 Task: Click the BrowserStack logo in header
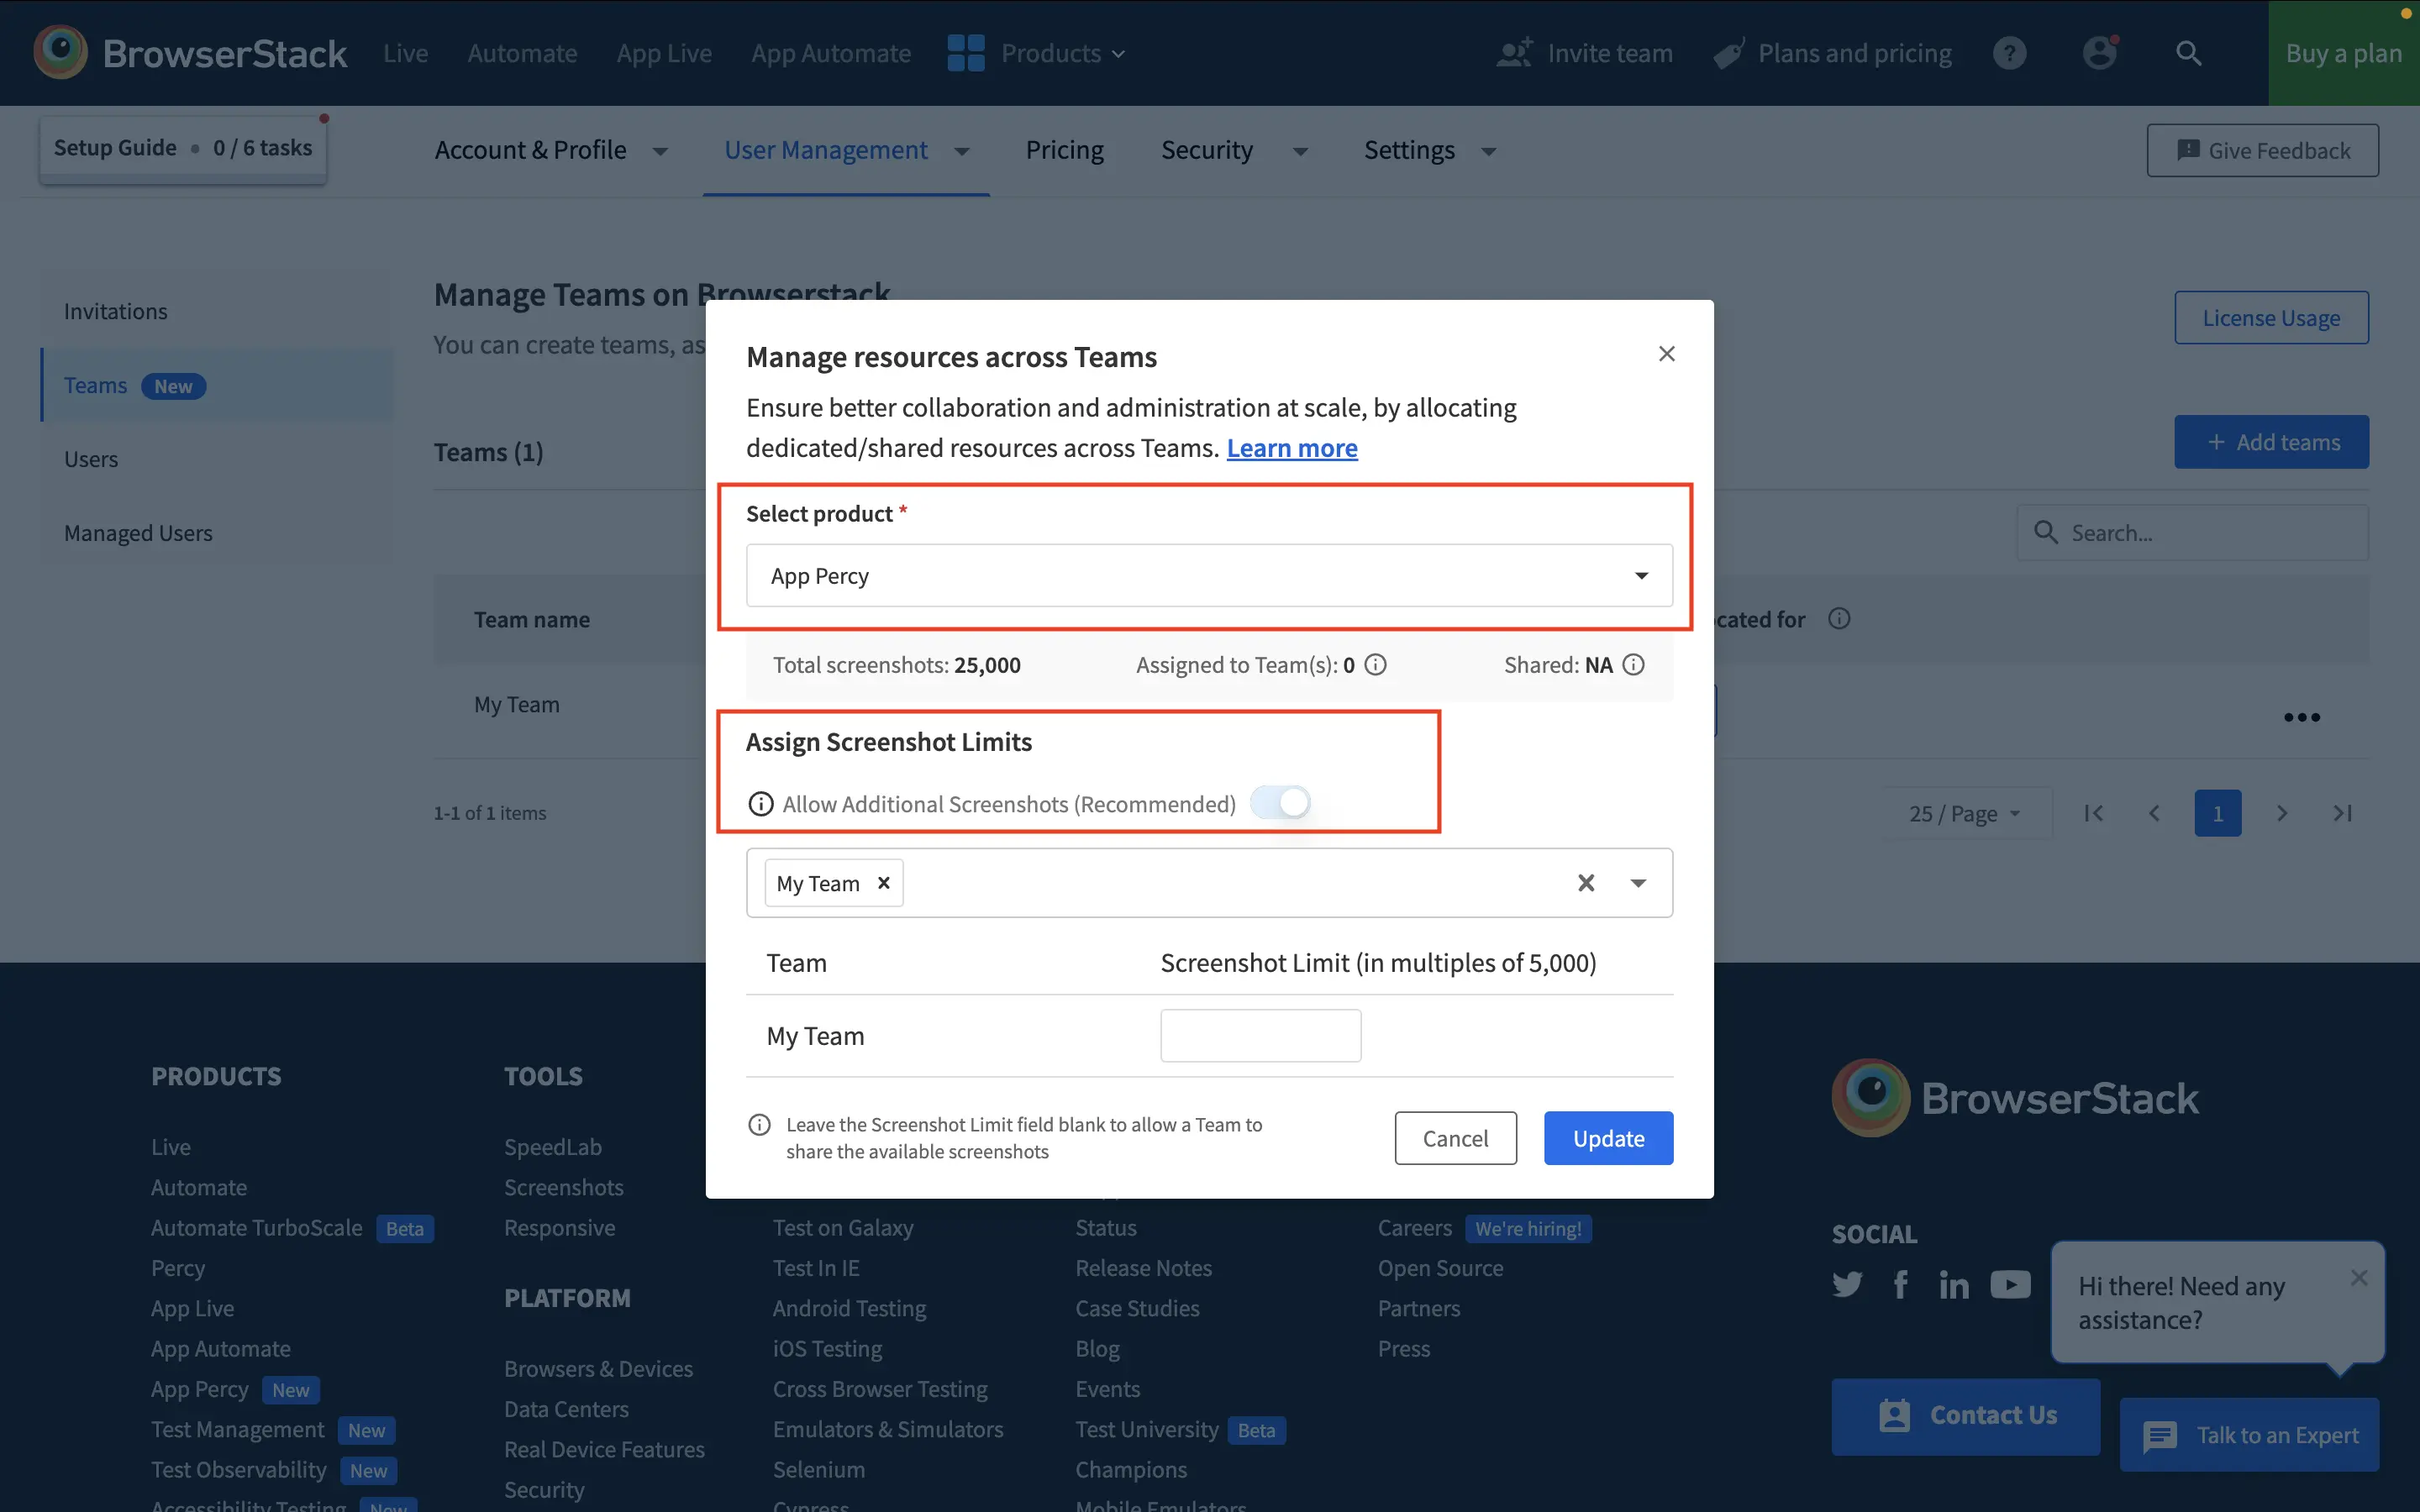point(190,52)
